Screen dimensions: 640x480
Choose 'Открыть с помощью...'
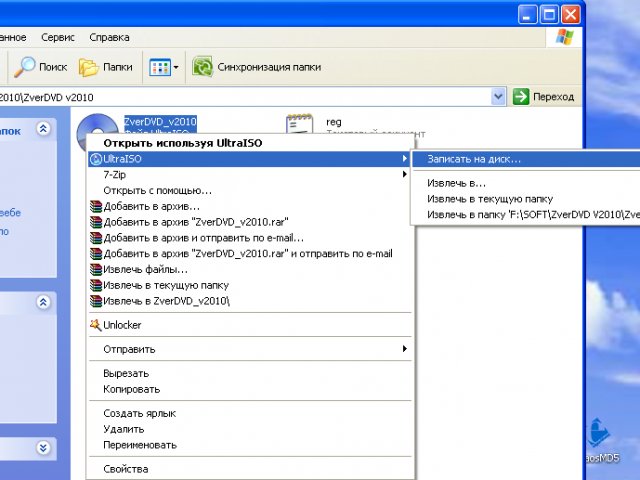click(250, 191)
